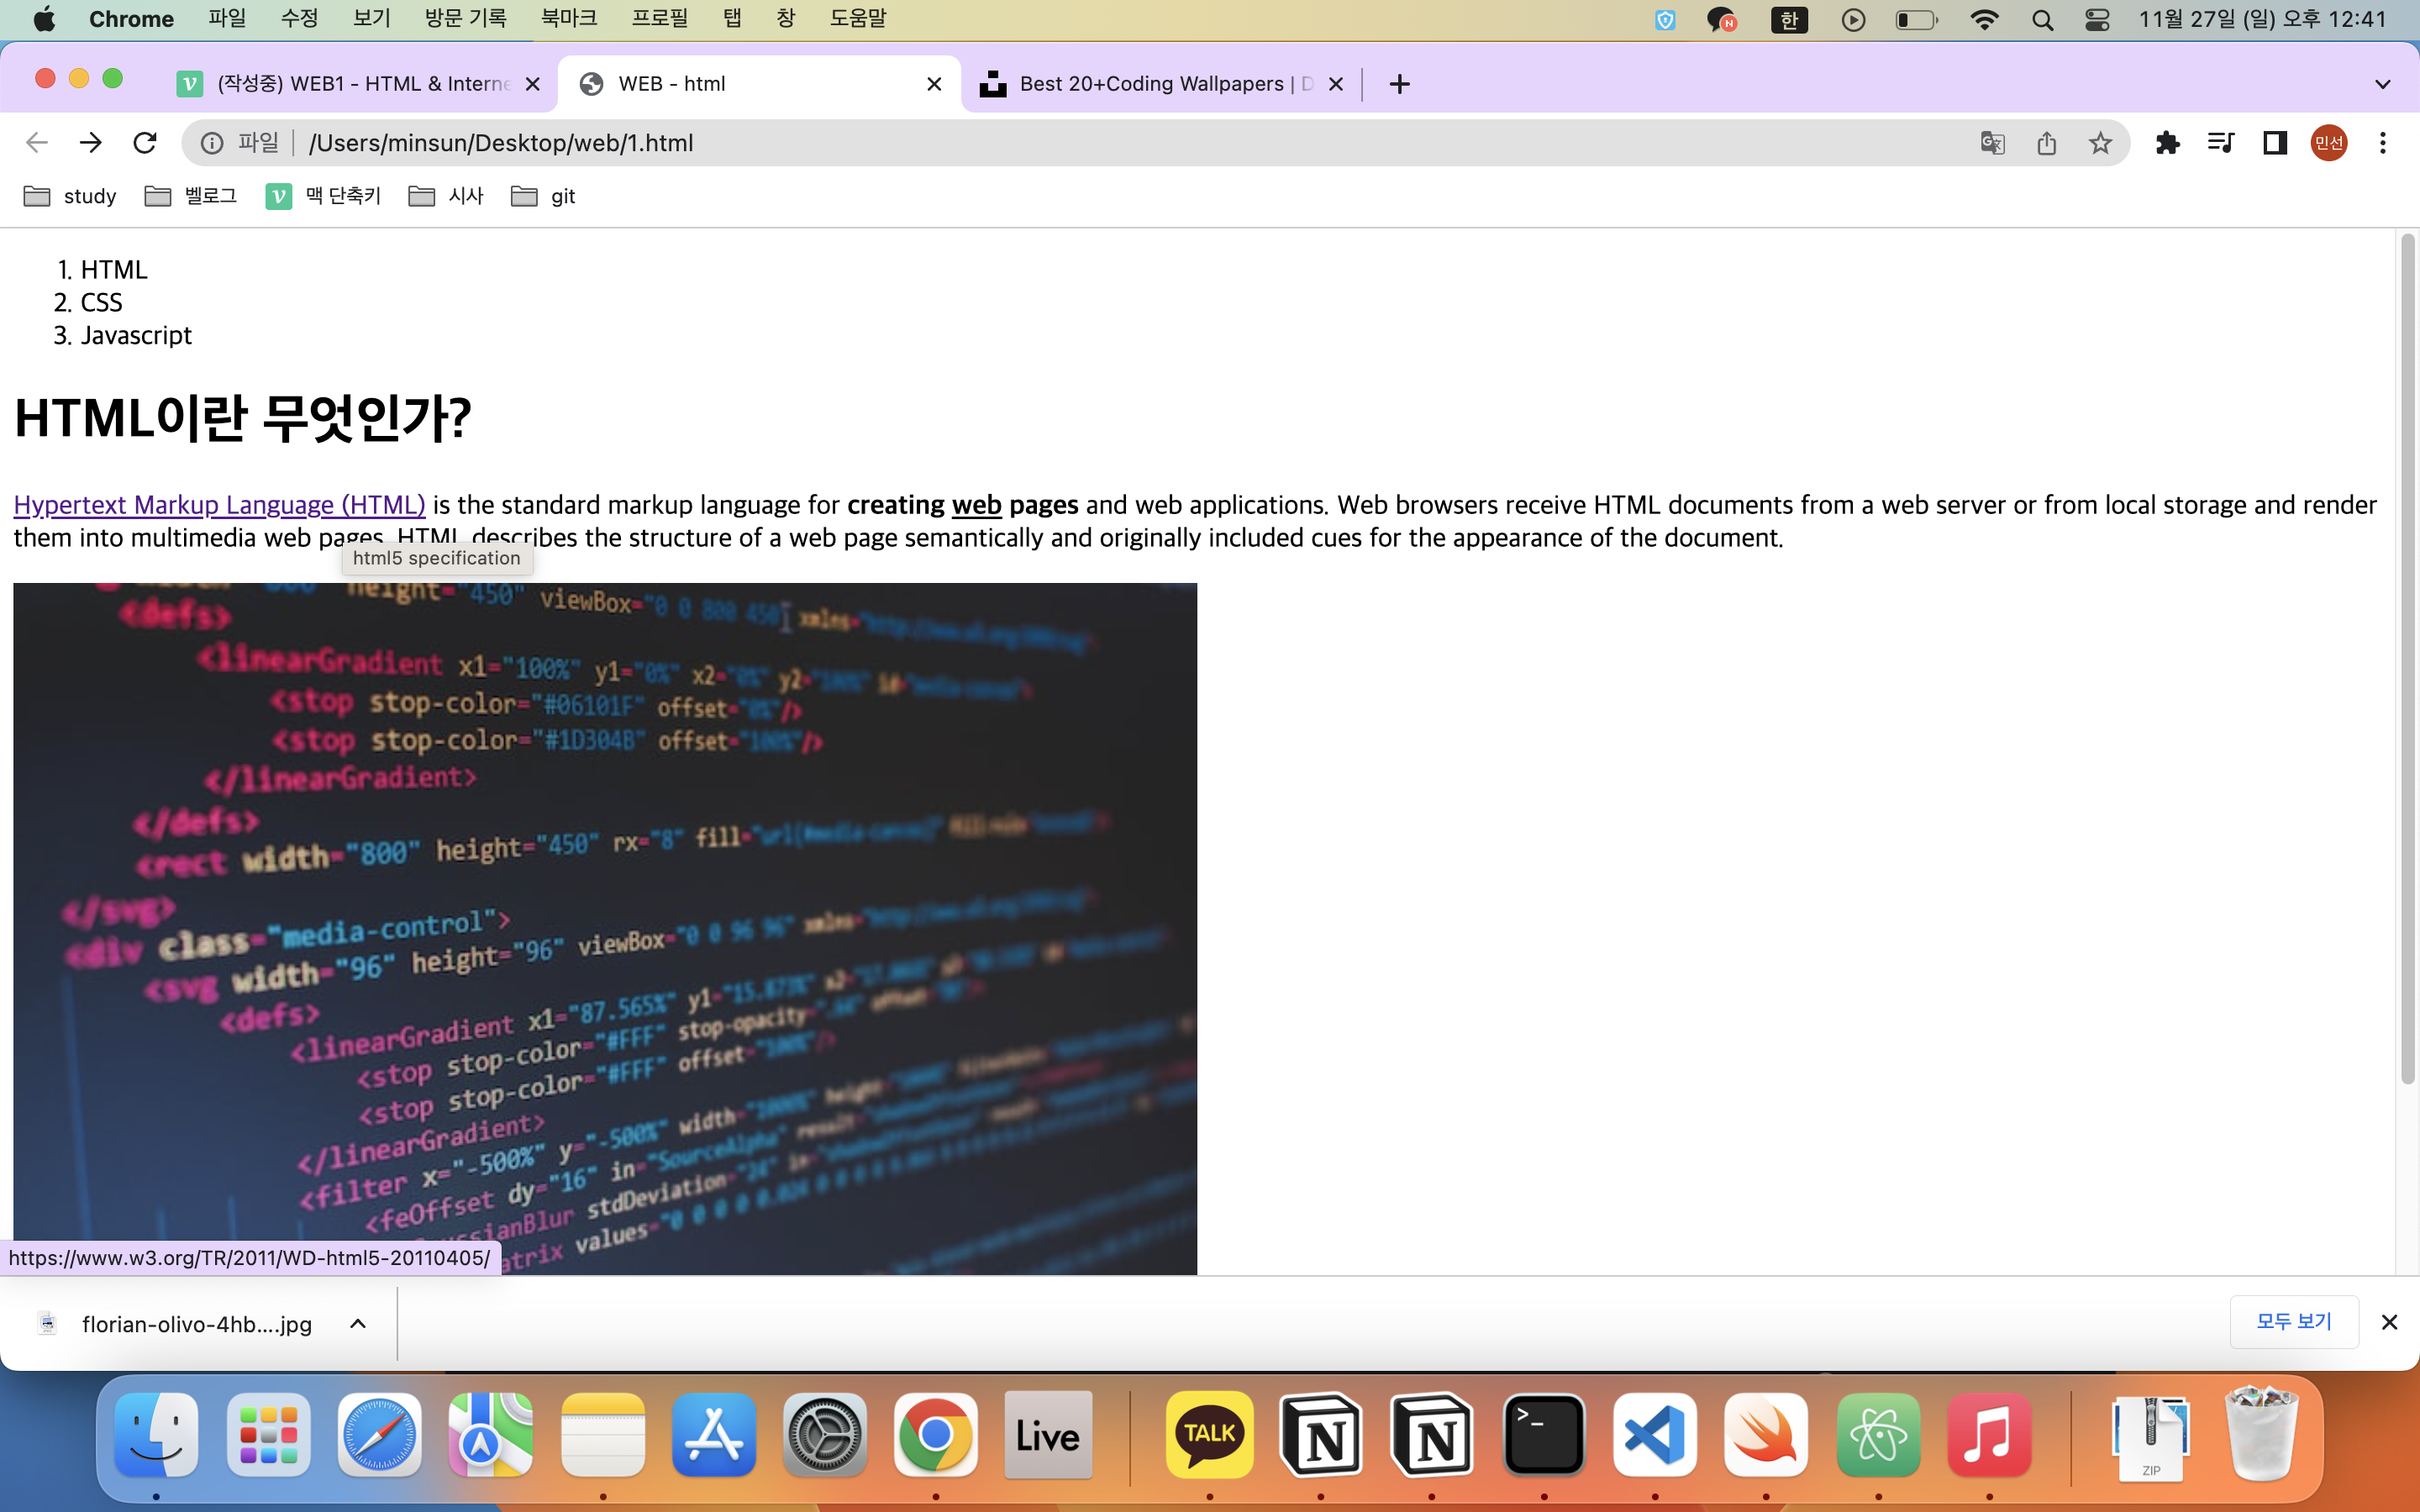Translate this page via the Google Translate icon
The width and height of the screenshot is (2420, 1512).
pyautogui.click(x=1992, y=143)
